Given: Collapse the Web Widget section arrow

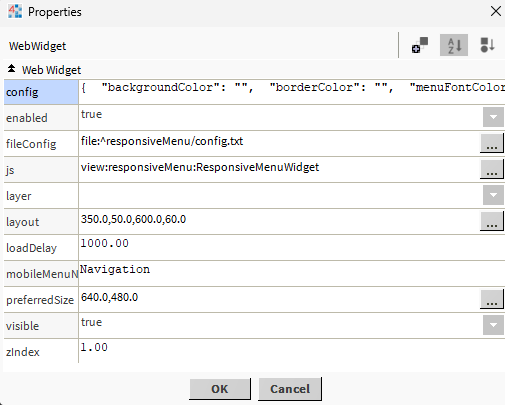Looking at the screenshot, I should pyautogui.click(x=11, y=69).
